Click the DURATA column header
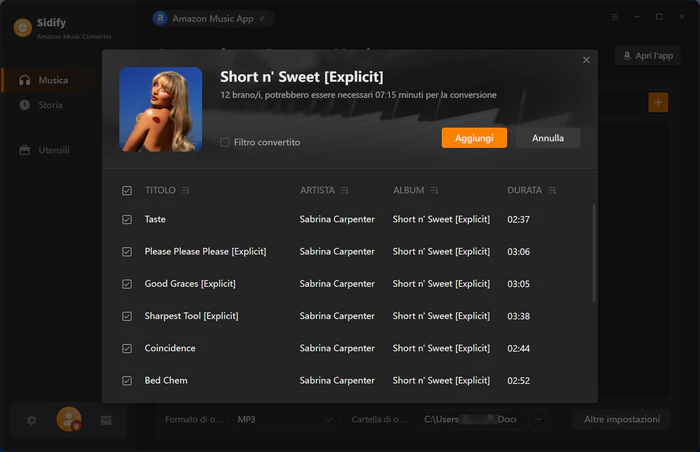700x452 pixels. pyautogui.click(x=525, y=190)
